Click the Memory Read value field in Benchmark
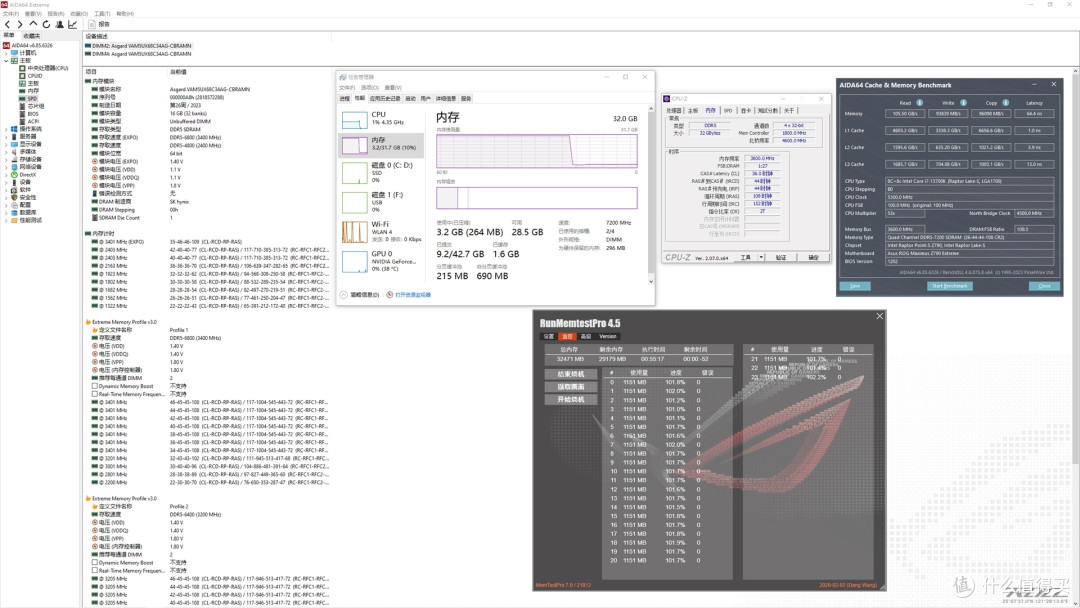Image resolution: width=1080 pixels, height=608 pixels. [x=905, y=114]
